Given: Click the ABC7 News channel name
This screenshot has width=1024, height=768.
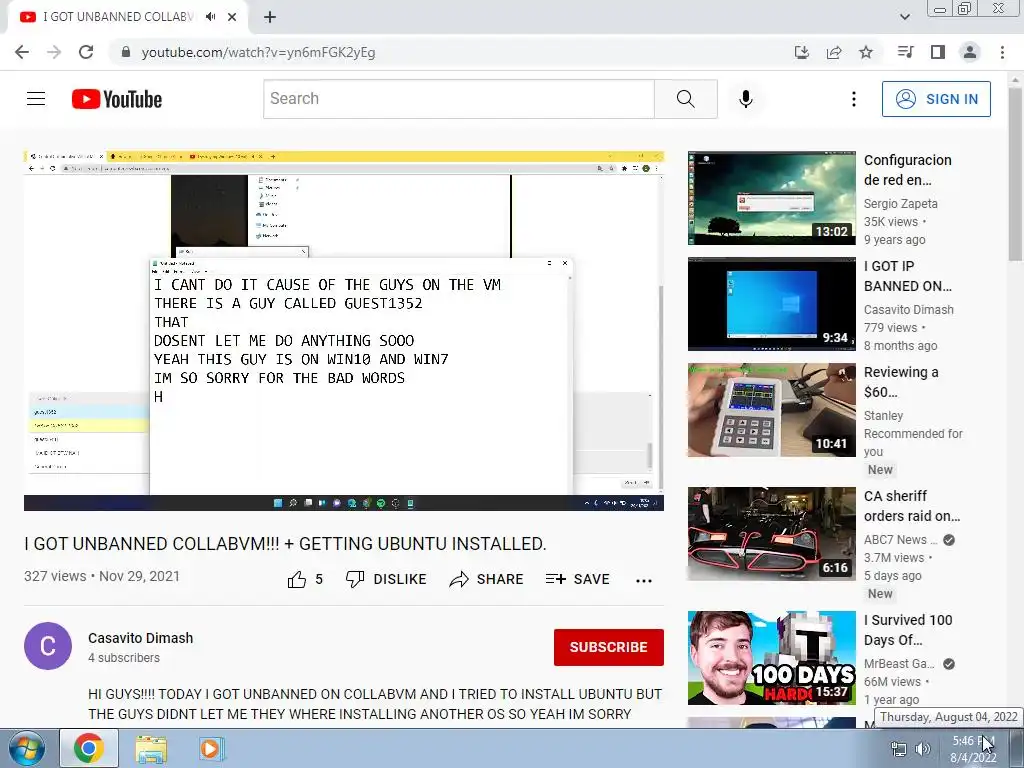Looking at the screenshot, I should coord(901,540).
